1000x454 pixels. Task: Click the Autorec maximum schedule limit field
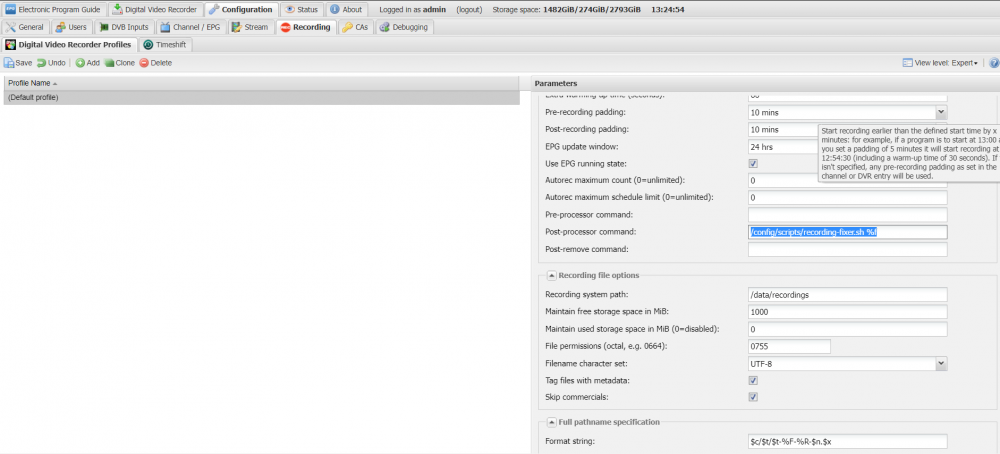(848, 198)
